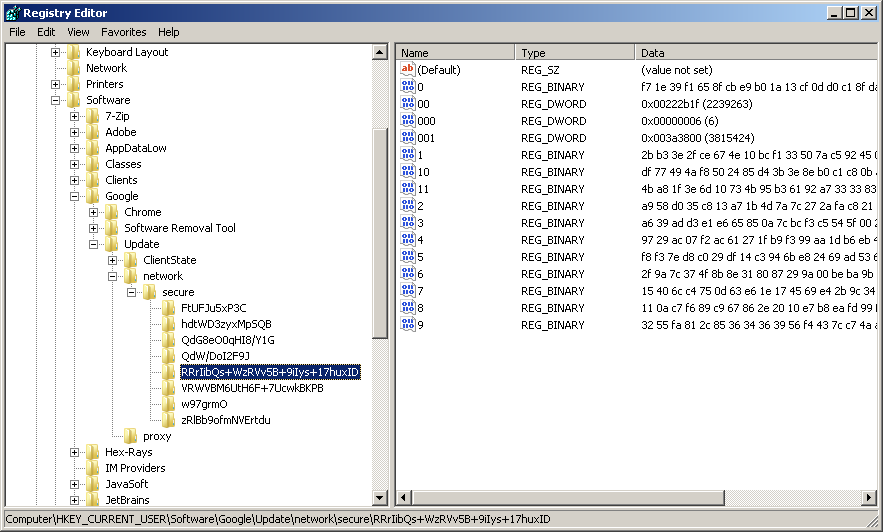Click the w97grmO folder icon
This screenshot has height=532, width=883.
point(169,404)
